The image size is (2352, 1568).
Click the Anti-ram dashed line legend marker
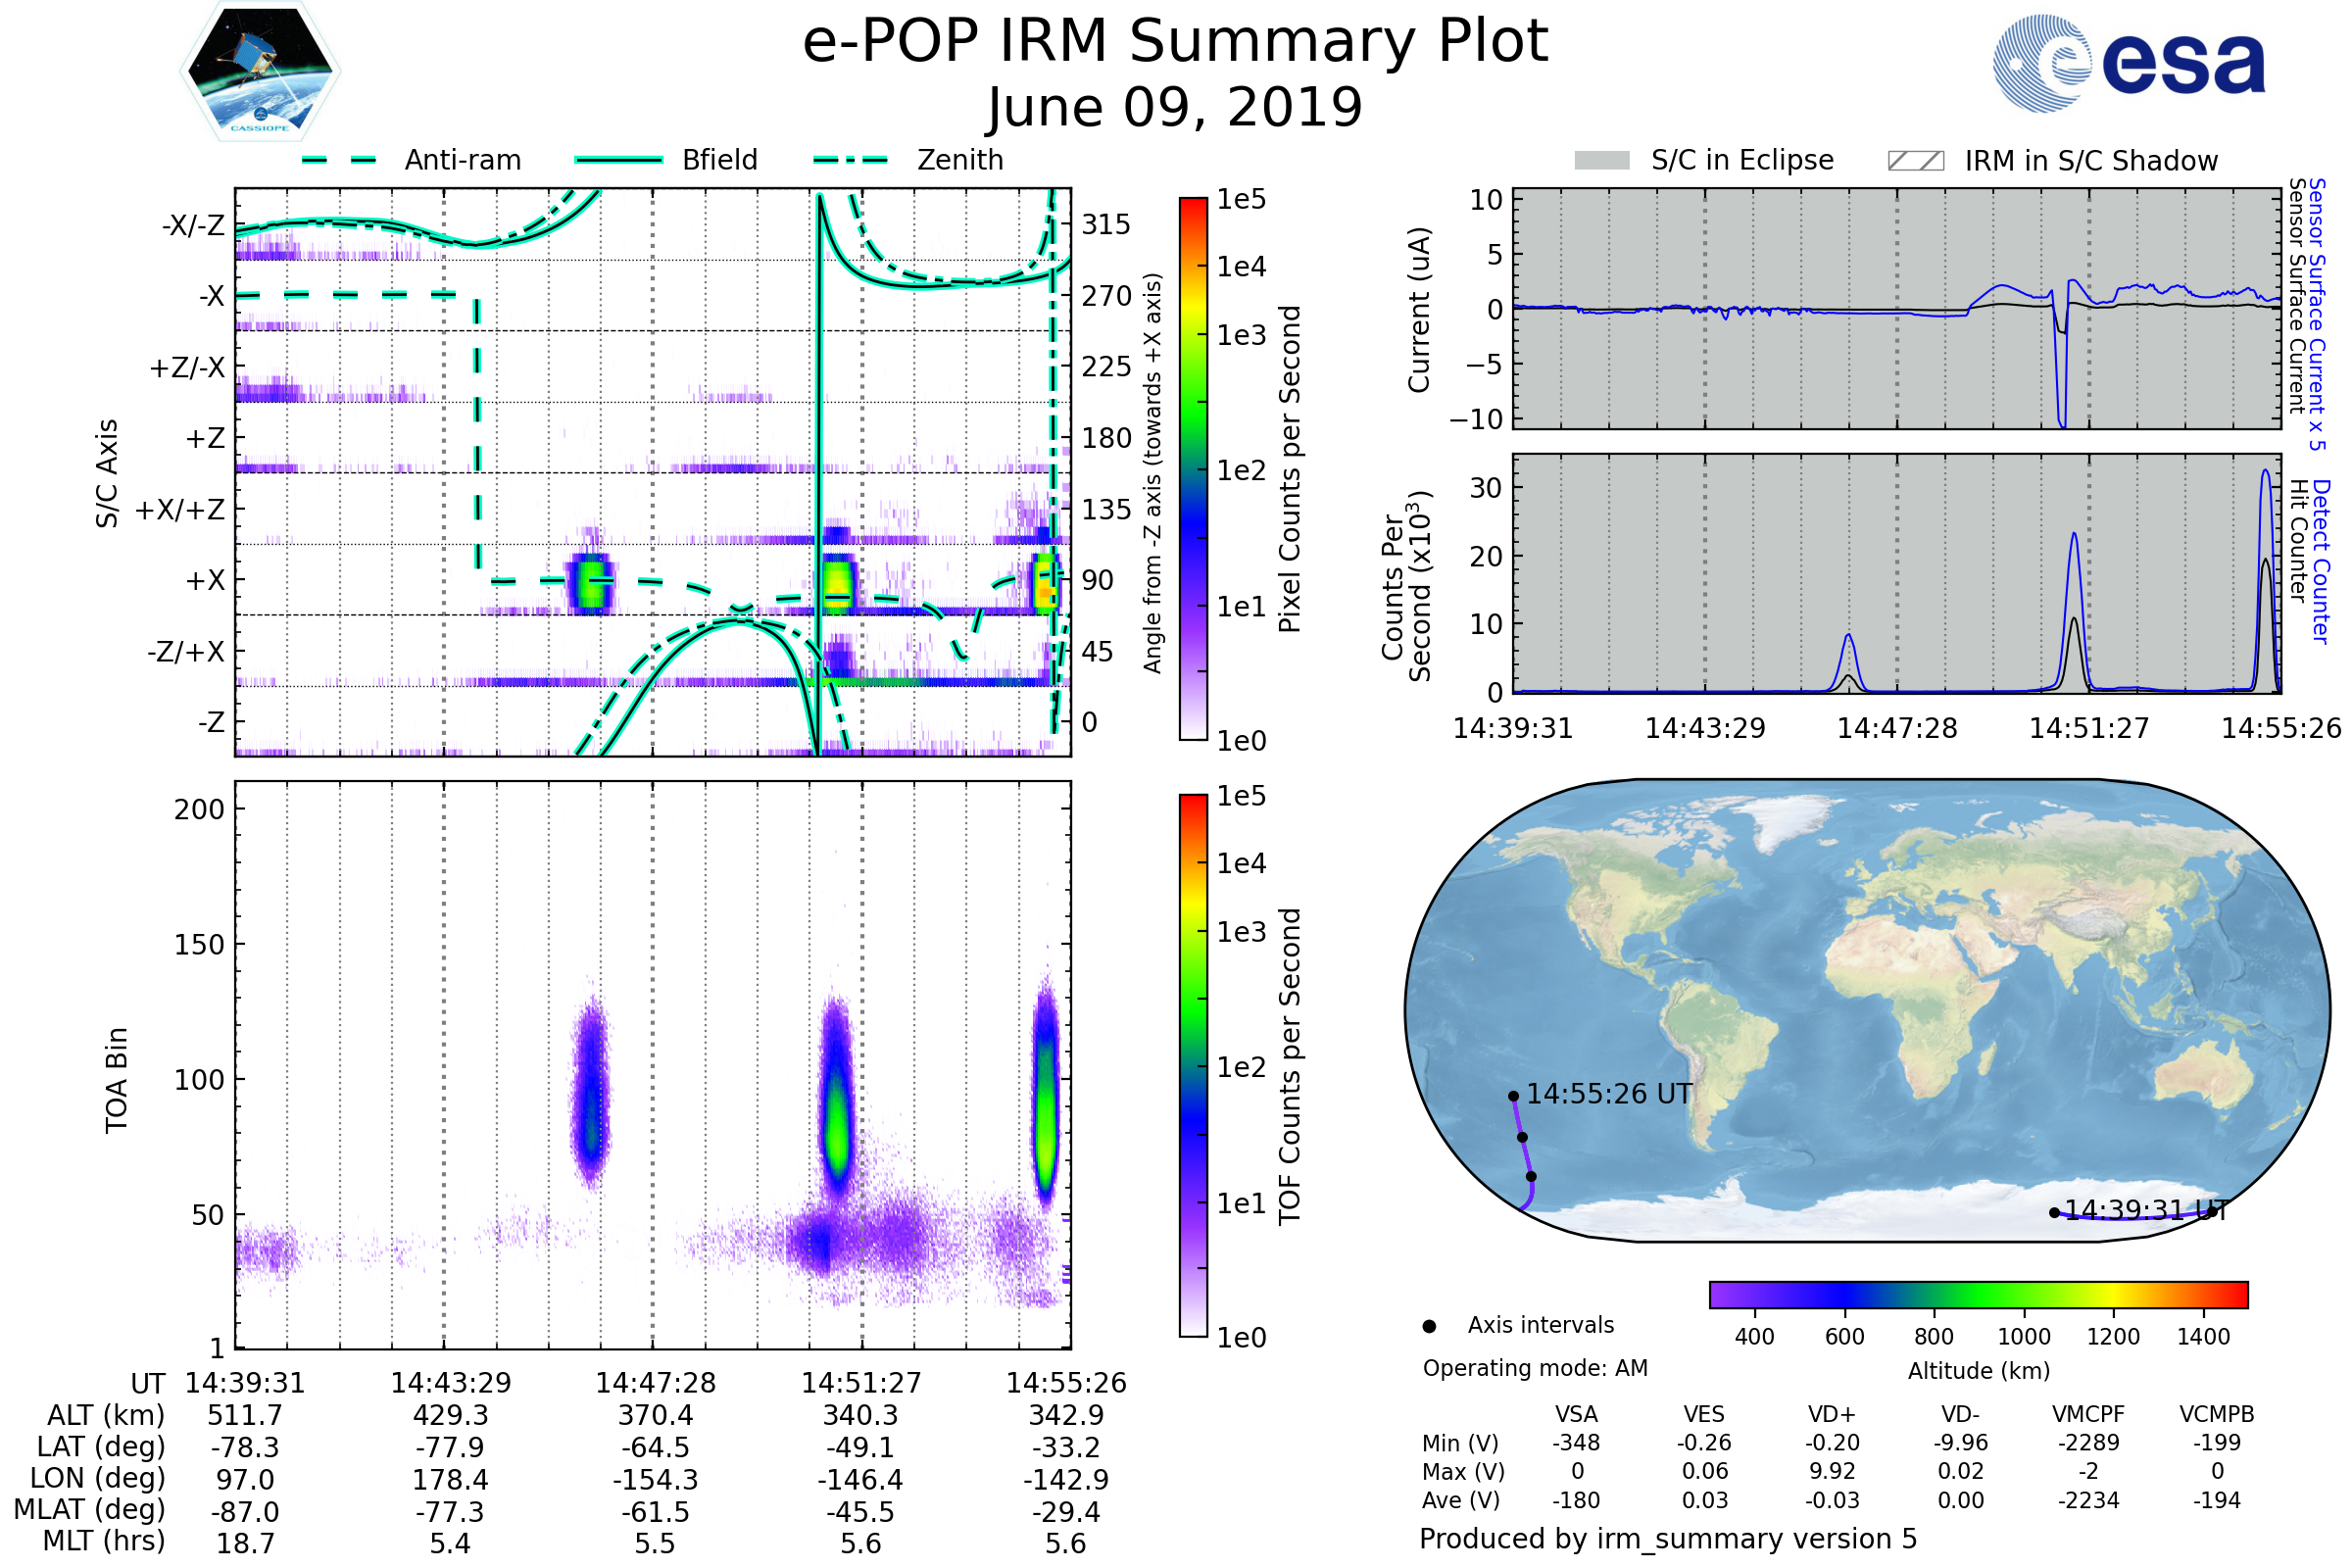339,160
